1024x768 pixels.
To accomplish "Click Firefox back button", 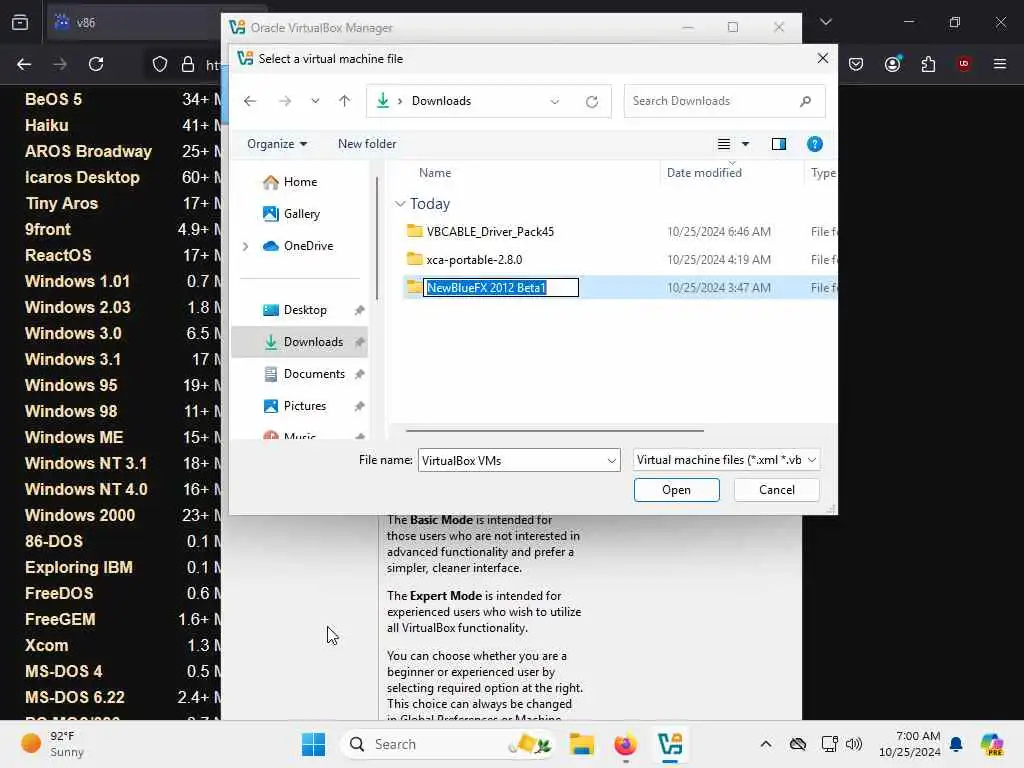I will point(24,64).
